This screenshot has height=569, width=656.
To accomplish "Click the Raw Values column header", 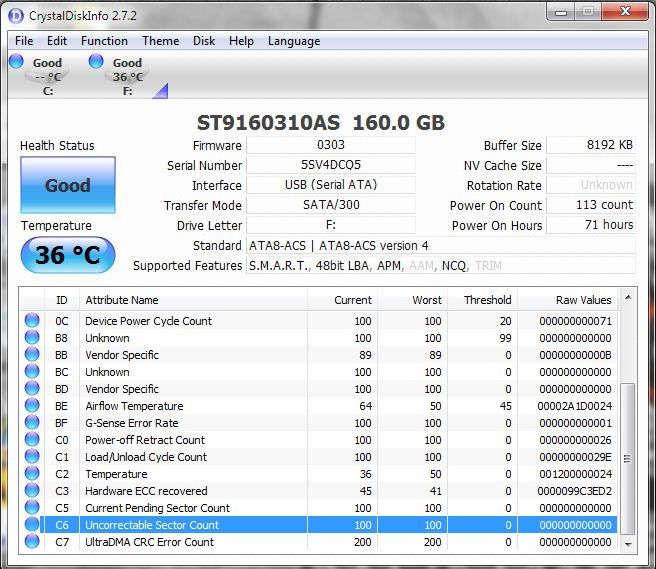I will (x=567, y=300).
